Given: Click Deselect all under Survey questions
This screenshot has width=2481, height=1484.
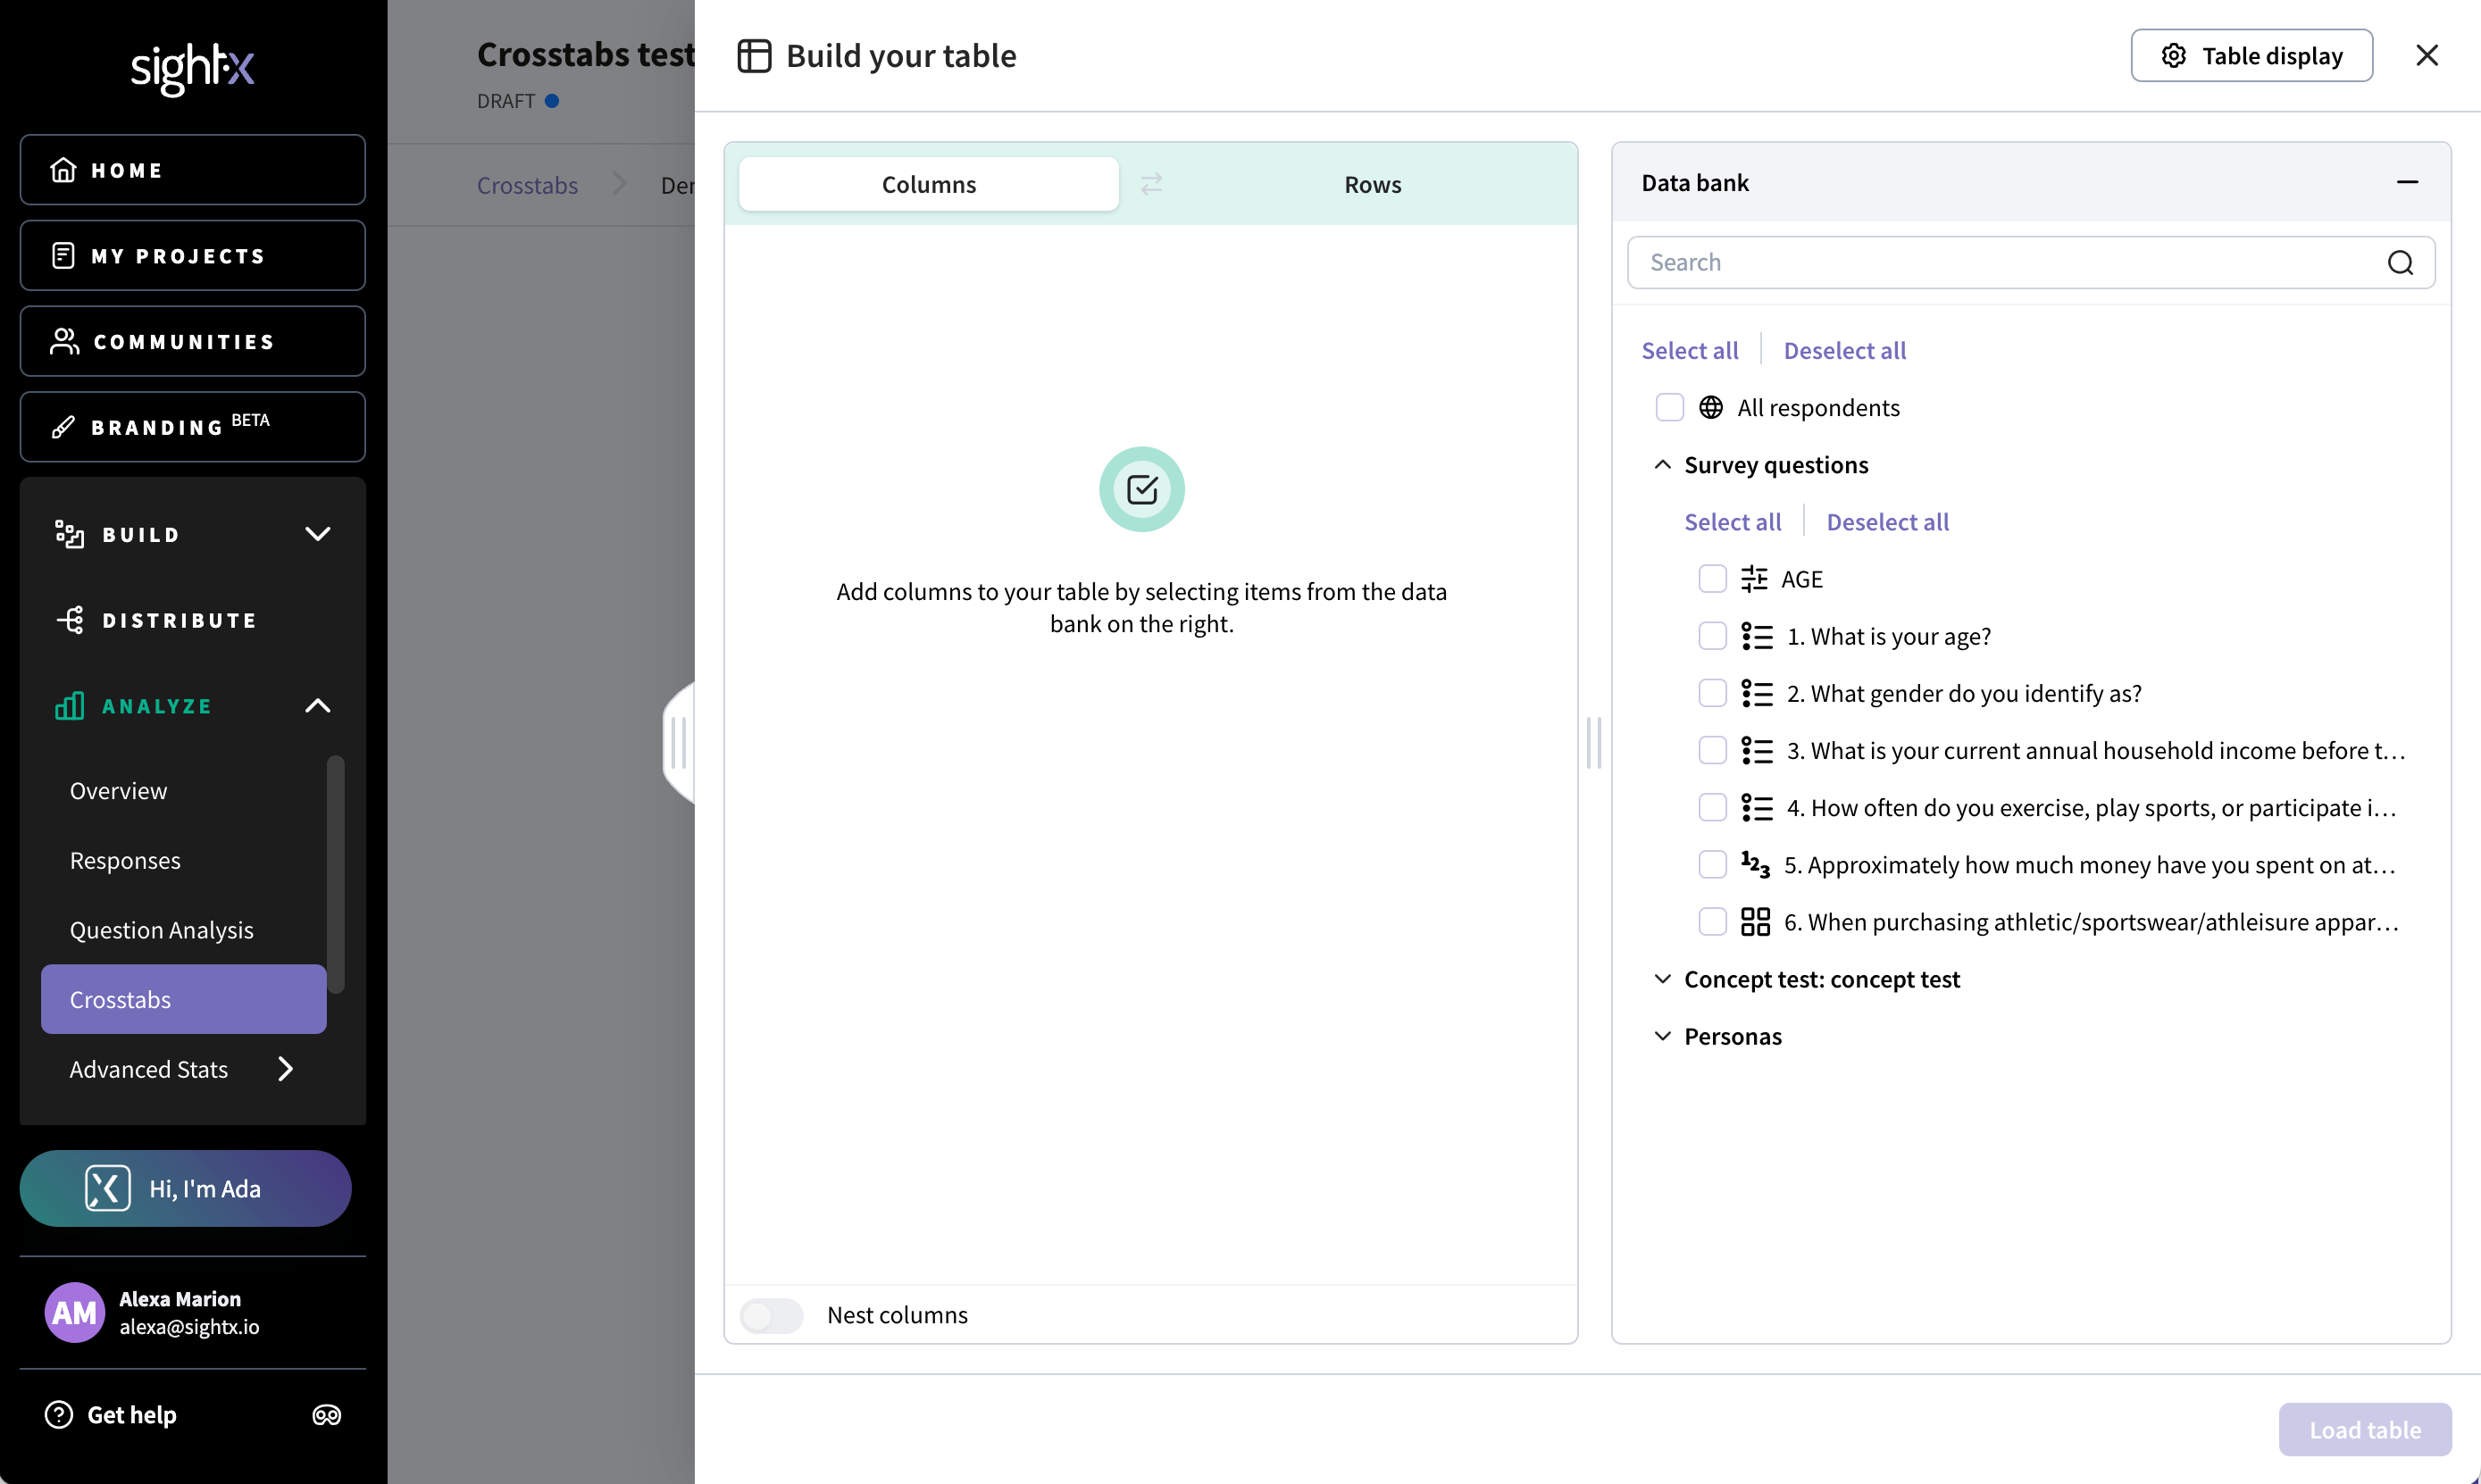Looking at the screenshot, I should [1887, 522].
